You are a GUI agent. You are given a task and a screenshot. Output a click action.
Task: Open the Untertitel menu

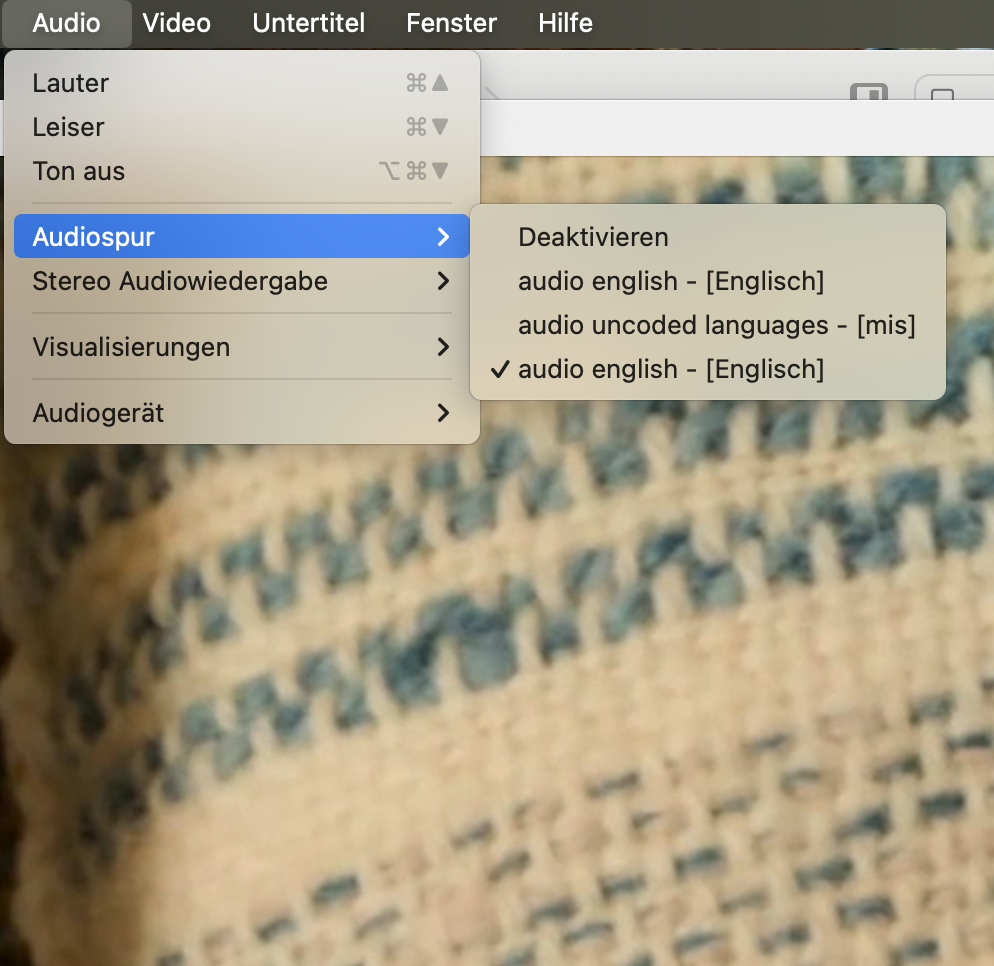309,23
